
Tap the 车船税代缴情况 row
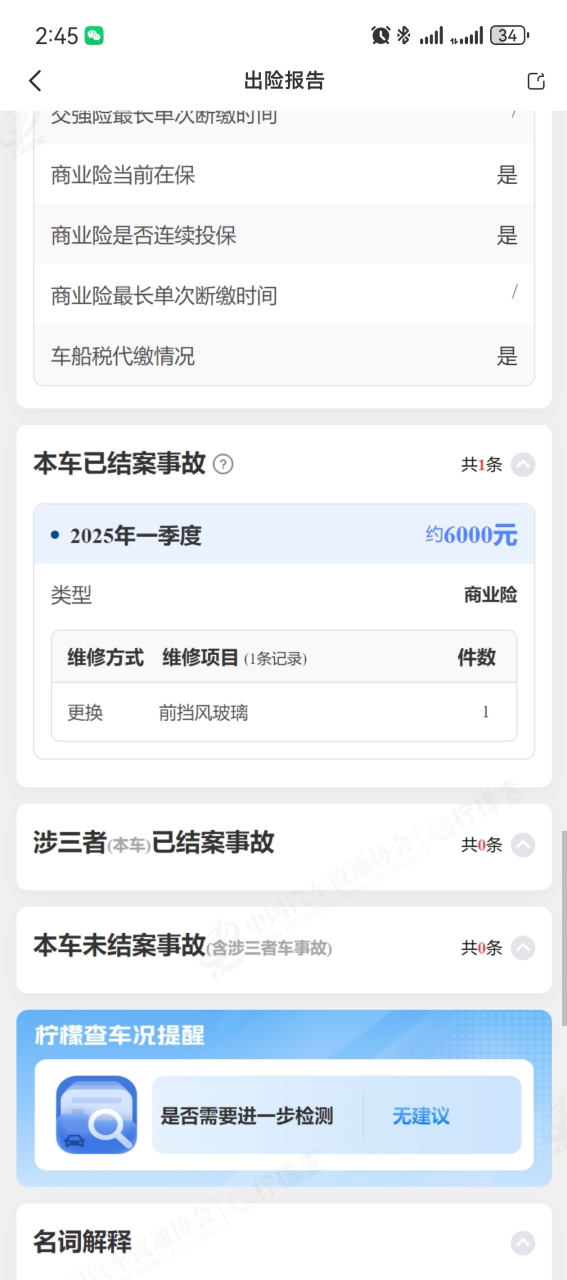click(x=284, y=356)
